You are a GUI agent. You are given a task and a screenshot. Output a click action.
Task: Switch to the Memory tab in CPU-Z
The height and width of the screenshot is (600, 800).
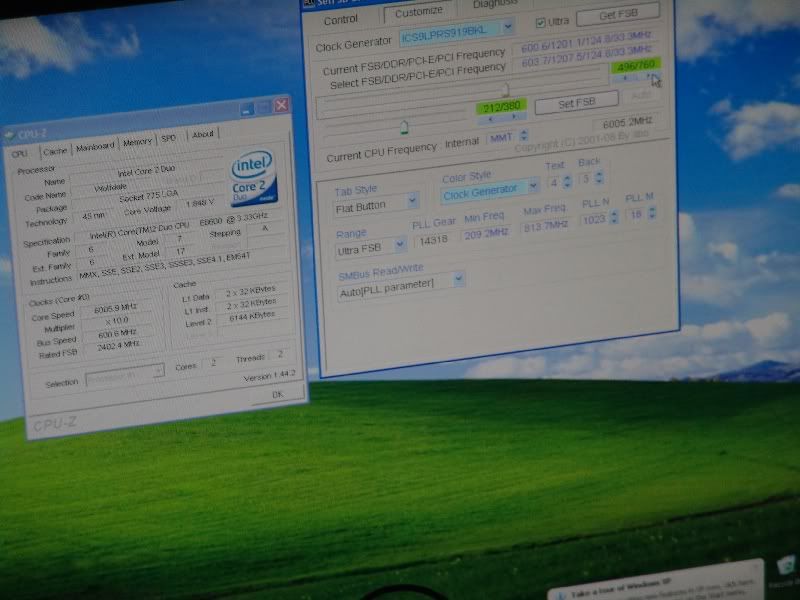point(137,143)
